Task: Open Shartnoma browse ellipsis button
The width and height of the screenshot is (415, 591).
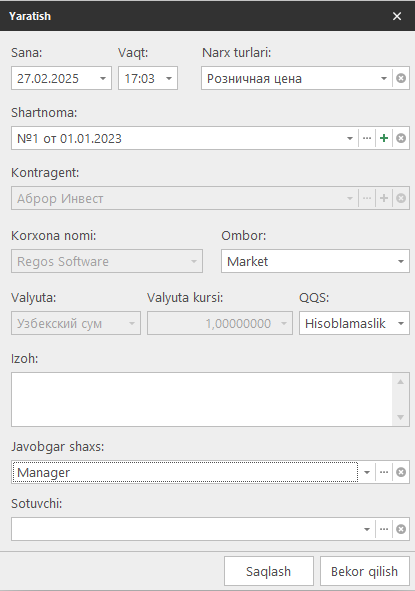Action: (x=367, y=138)
